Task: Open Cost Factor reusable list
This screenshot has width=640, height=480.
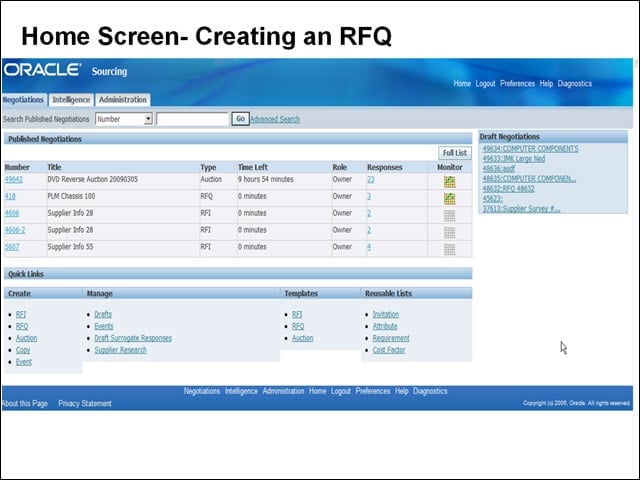Action: (x=389, y=350)
